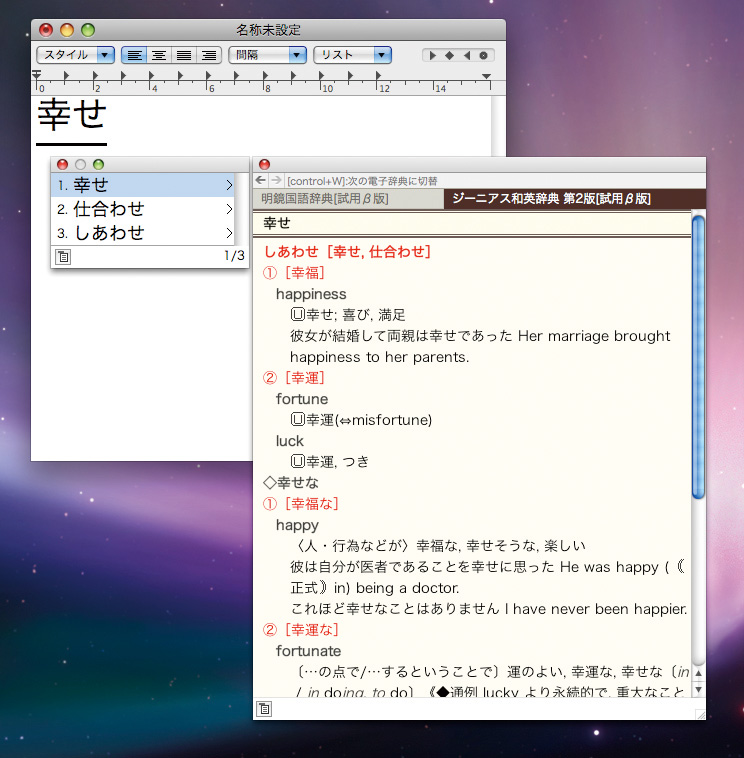
Task: Expand the chevron beside candidate 仕合わせ
Action: [x=229, y=209]
